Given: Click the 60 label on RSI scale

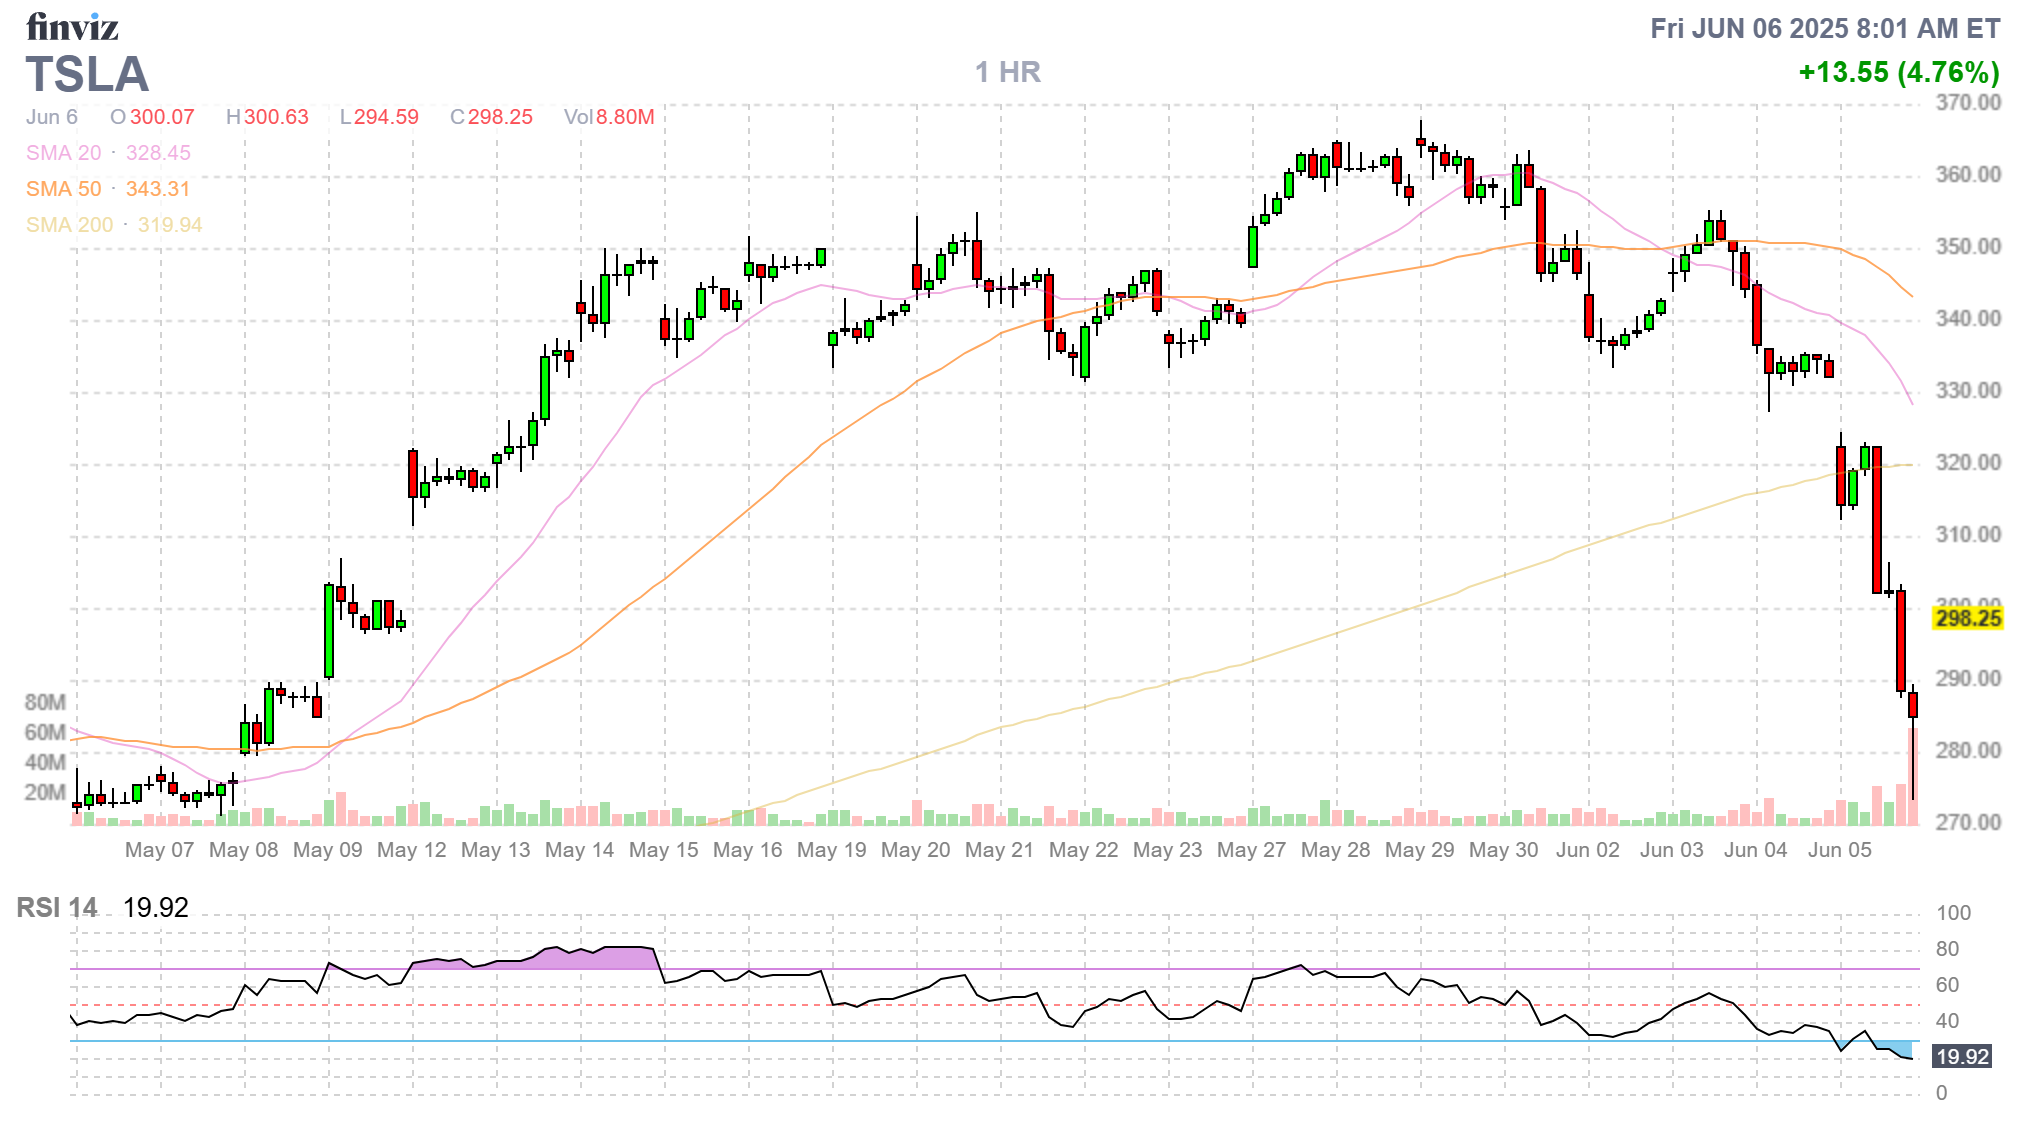Looking at the screenshot, I should click(1948, 985).
